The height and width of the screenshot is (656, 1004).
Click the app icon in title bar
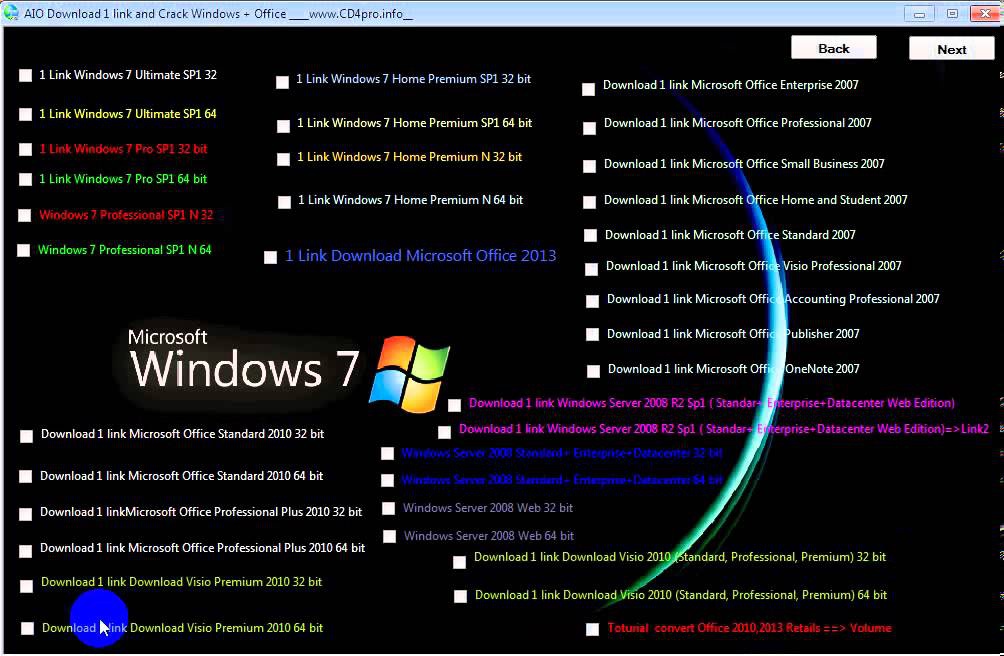(x=11, y=13)
